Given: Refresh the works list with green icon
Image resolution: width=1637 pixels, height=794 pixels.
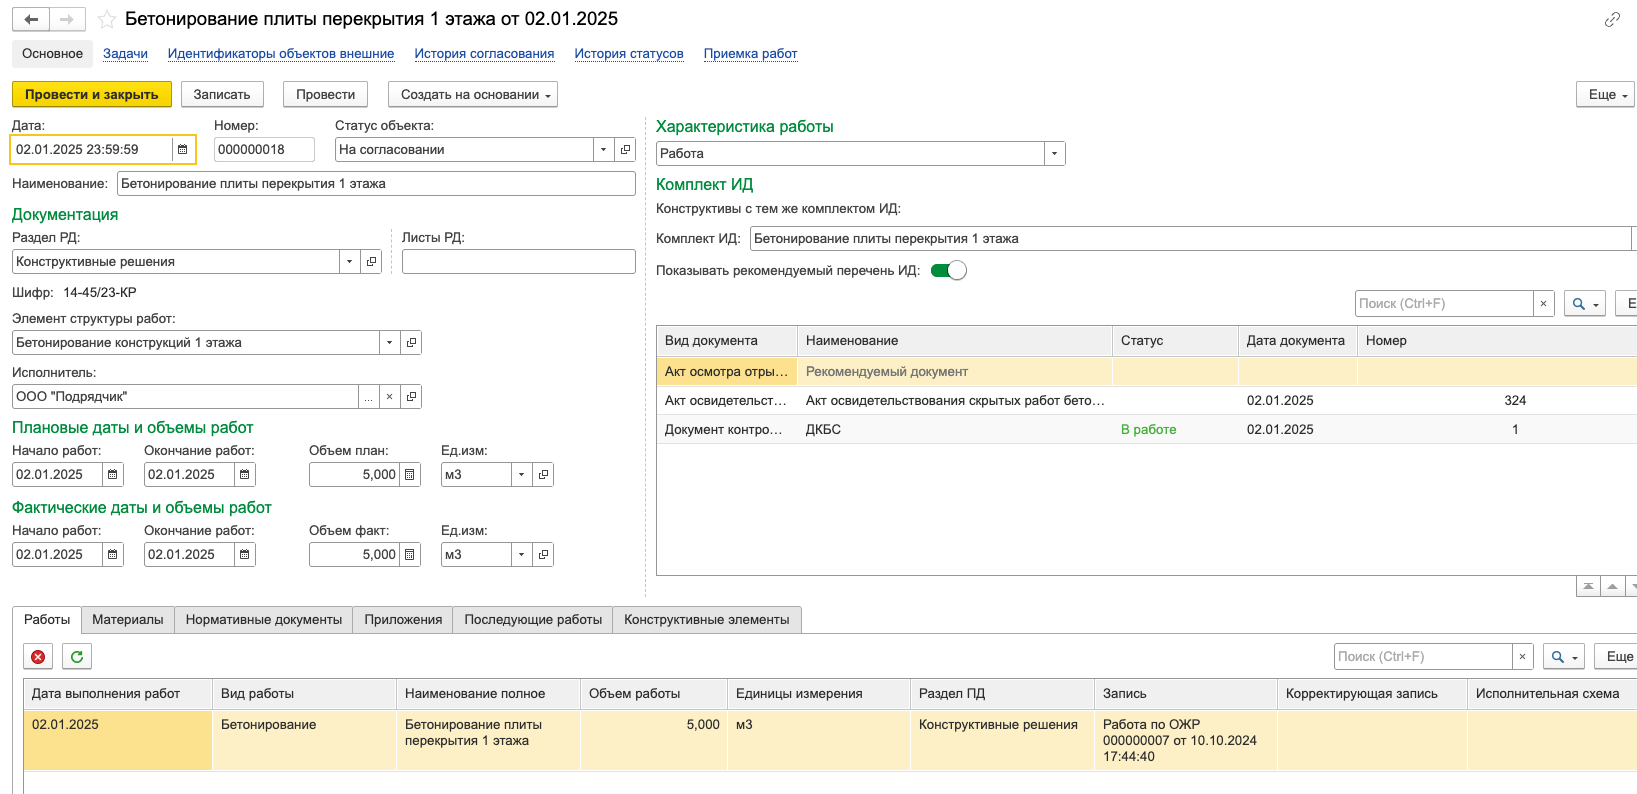Looking at the screenshot, I should (77, 657).
